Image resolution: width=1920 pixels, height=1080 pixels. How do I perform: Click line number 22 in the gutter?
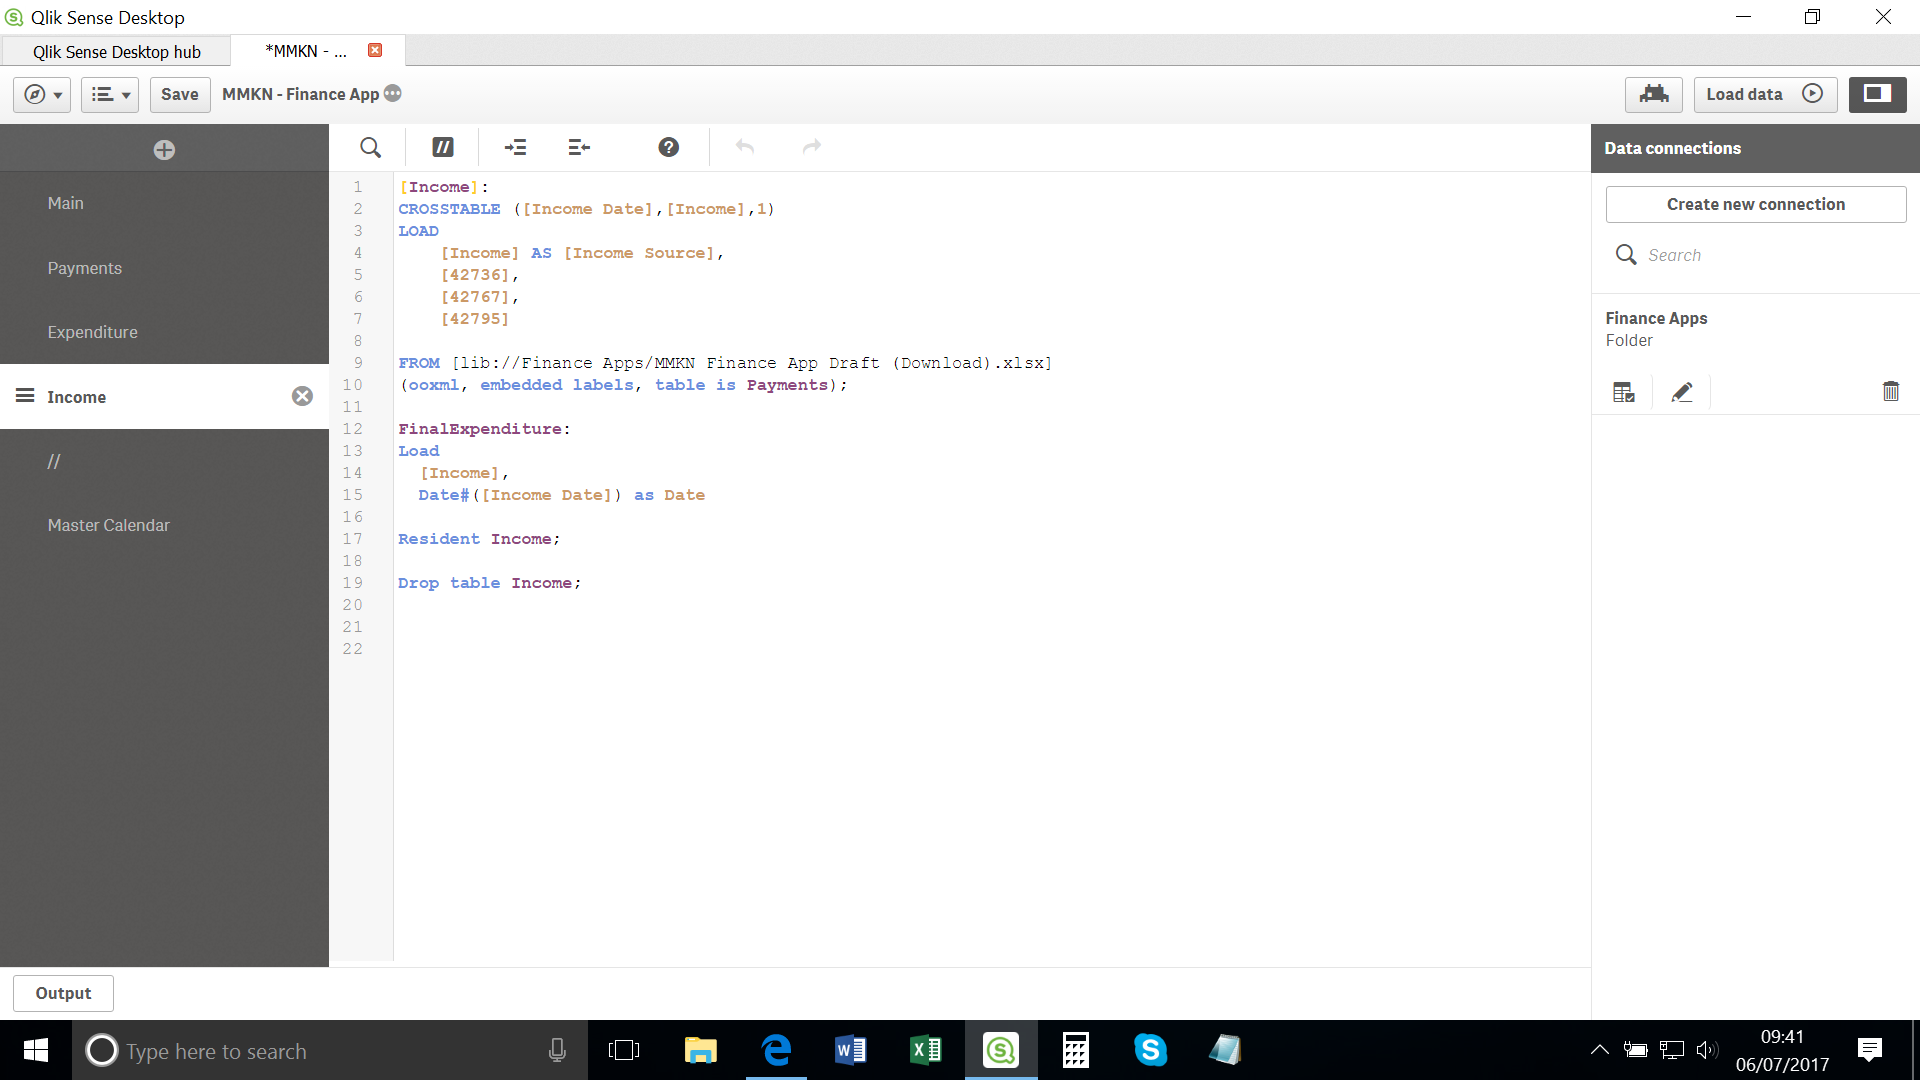(x=352, y=649)
